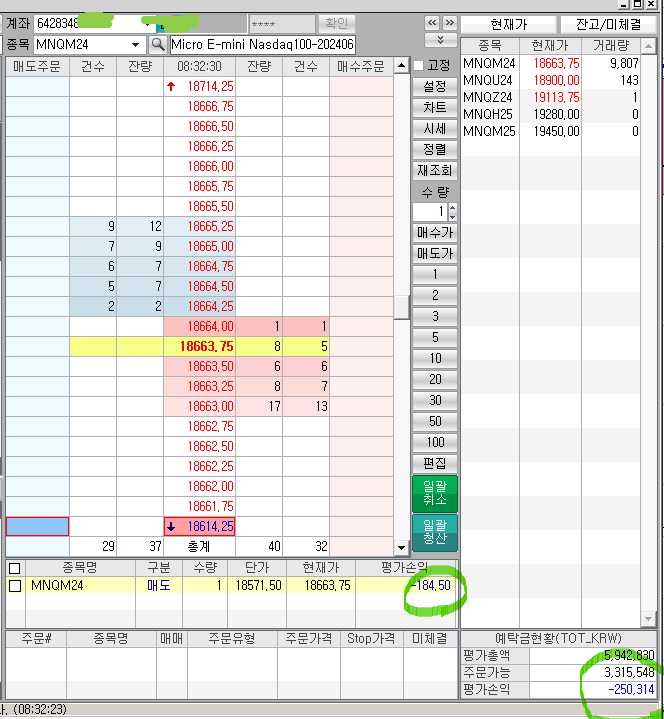Toggle the select-all checkbox in positions header
The width and height of the screenshot is (664, 719).
(15, 568)
